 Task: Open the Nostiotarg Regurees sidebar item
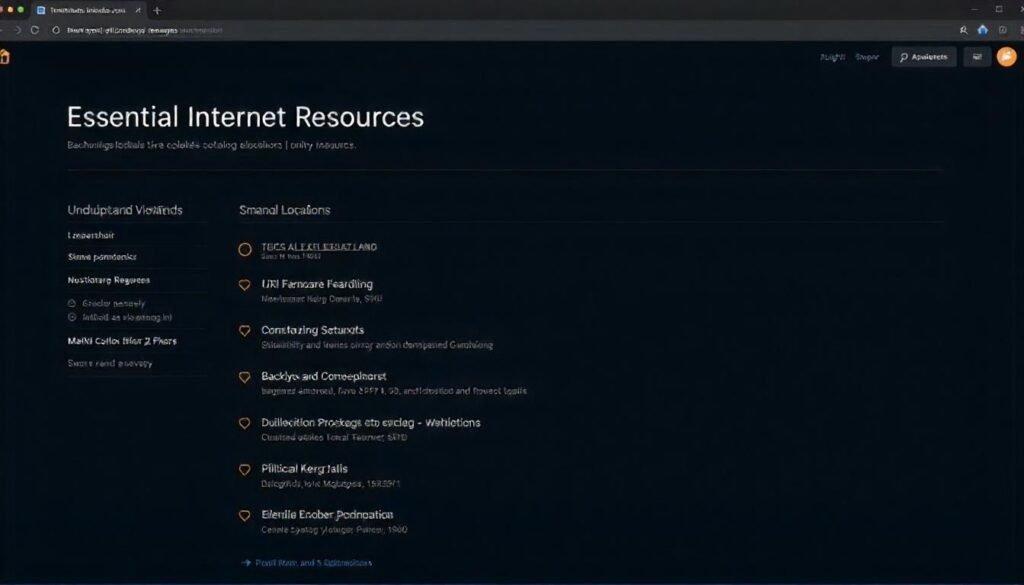[108, 280]
